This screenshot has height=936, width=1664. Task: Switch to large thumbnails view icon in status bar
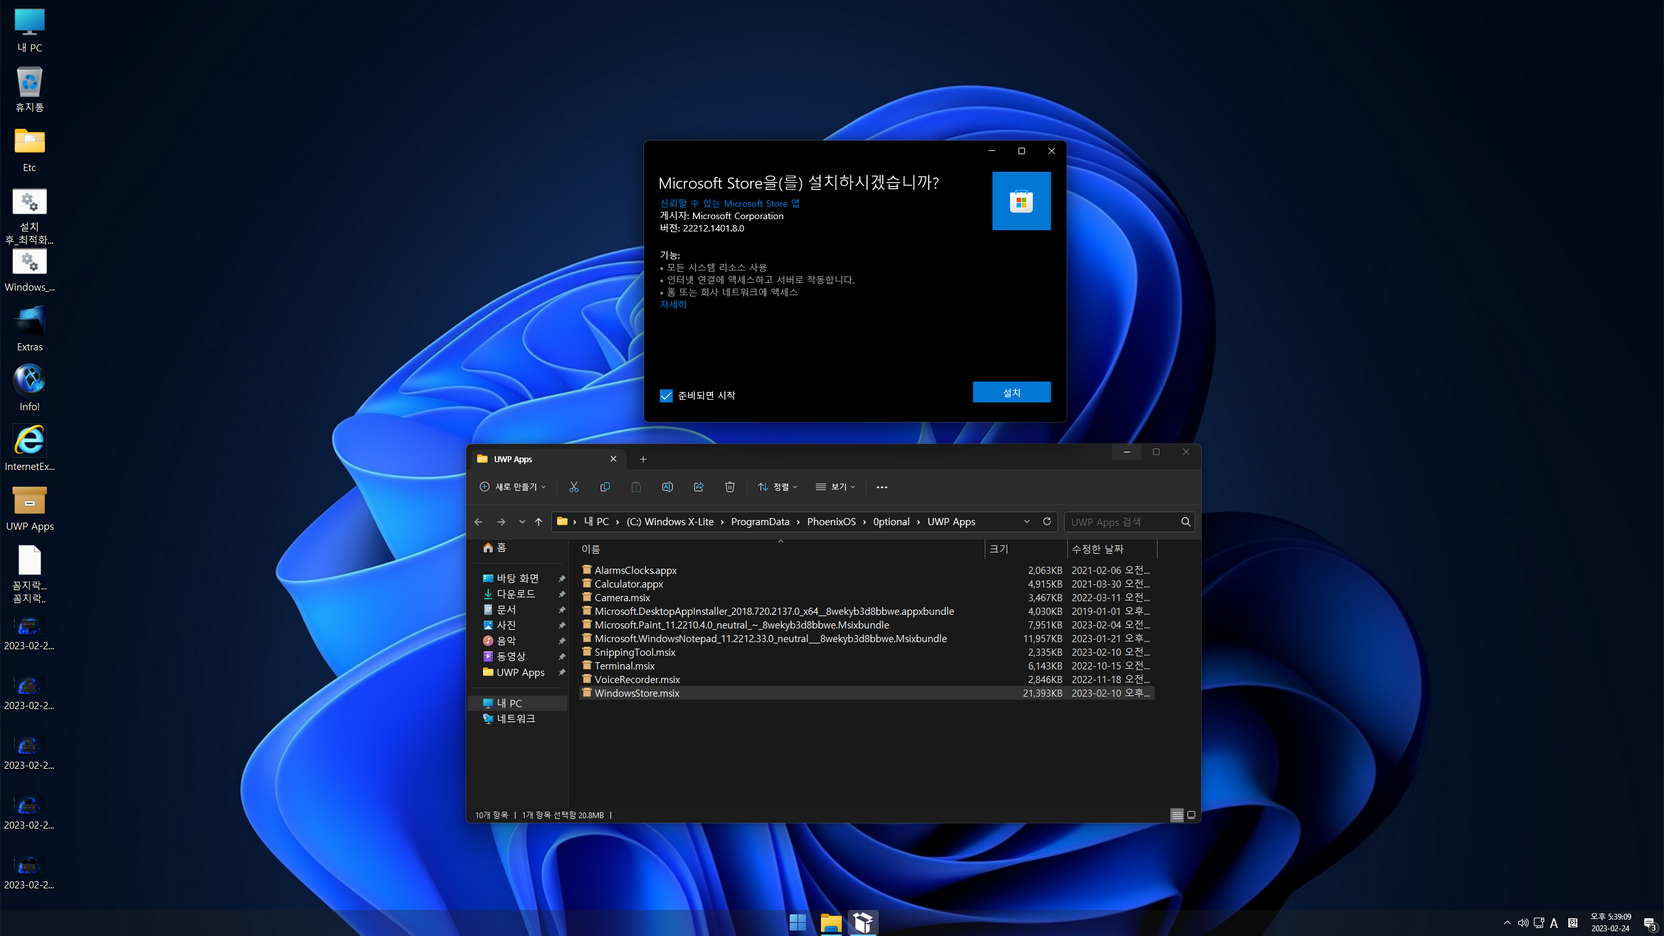pos(1191,815)
